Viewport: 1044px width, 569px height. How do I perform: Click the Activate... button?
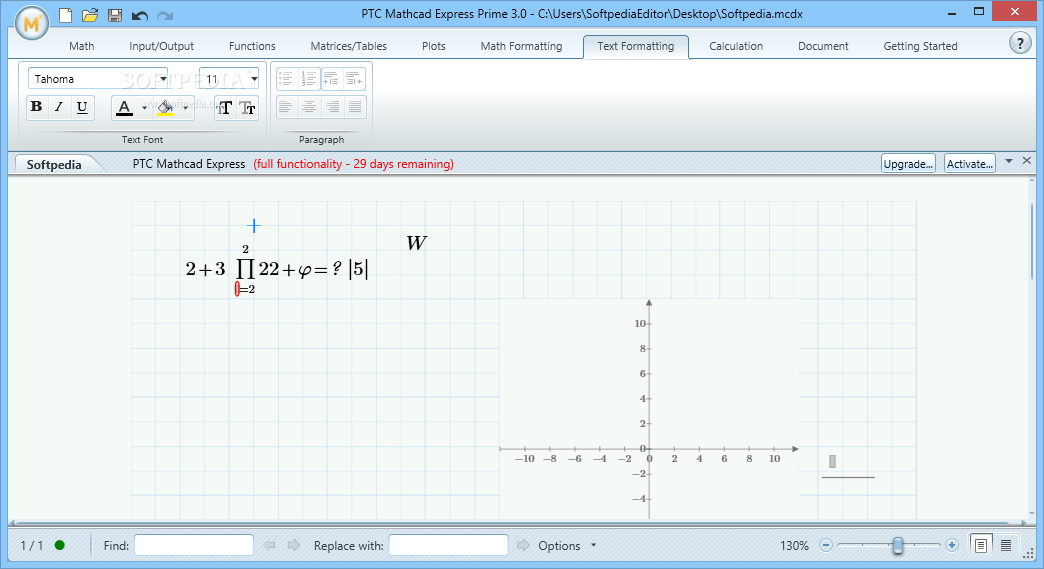point(969,164)
